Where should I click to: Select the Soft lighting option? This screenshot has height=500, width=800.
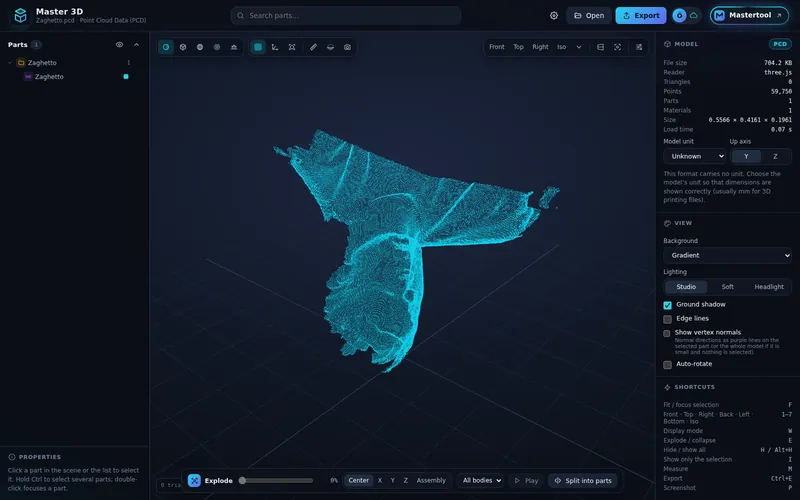(728, 287)
